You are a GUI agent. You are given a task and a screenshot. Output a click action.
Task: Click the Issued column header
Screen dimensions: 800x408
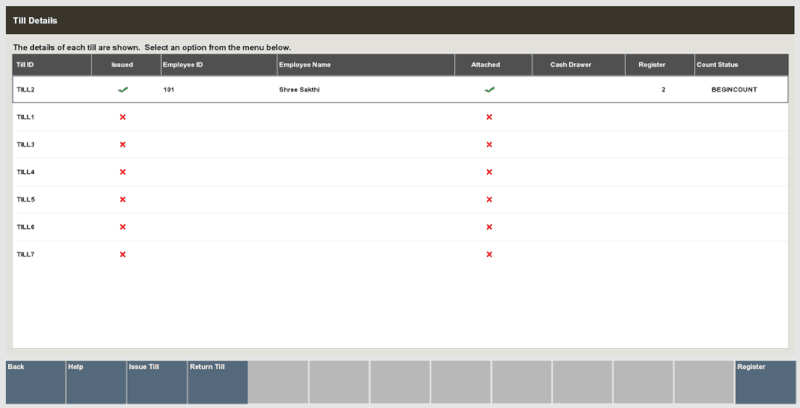point(127,65)
